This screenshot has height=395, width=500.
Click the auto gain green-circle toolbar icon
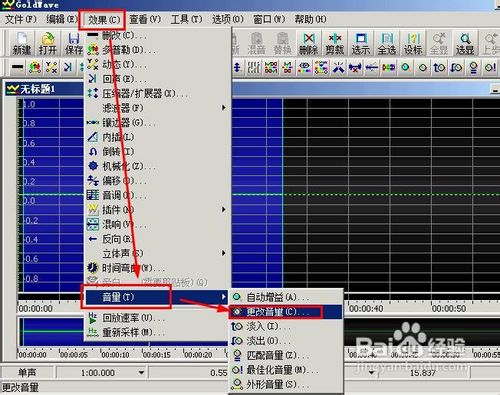tap(405, 68)
